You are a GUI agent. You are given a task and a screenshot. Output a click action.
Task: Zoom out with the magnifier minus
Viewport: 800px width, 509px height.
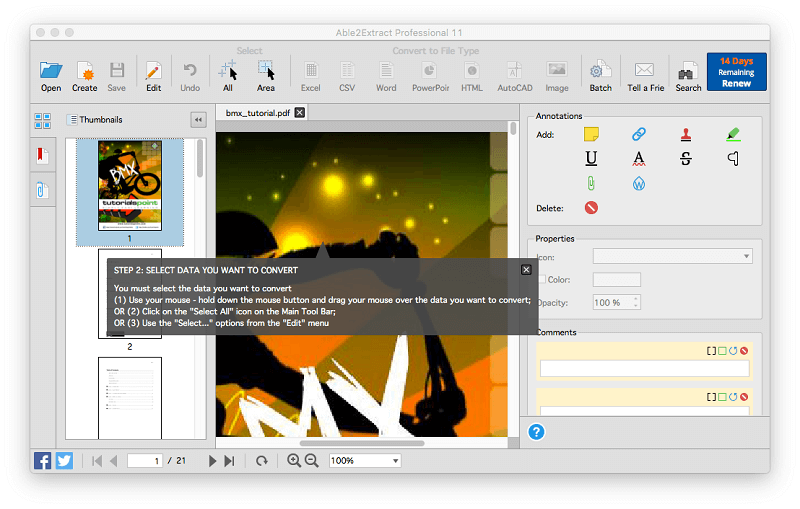click(311, 461)
